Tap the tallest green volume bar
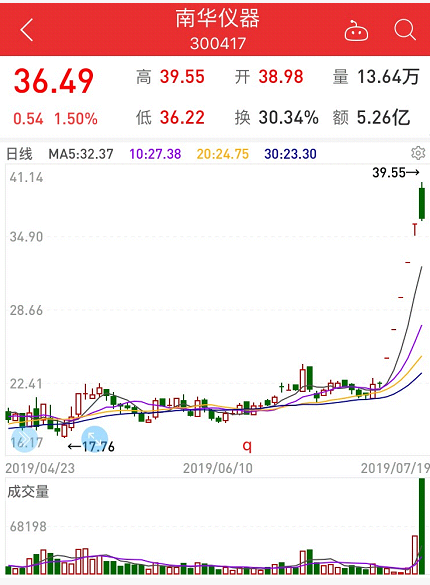The height and width of the screenshot is (585, 430). pos(422,527)
